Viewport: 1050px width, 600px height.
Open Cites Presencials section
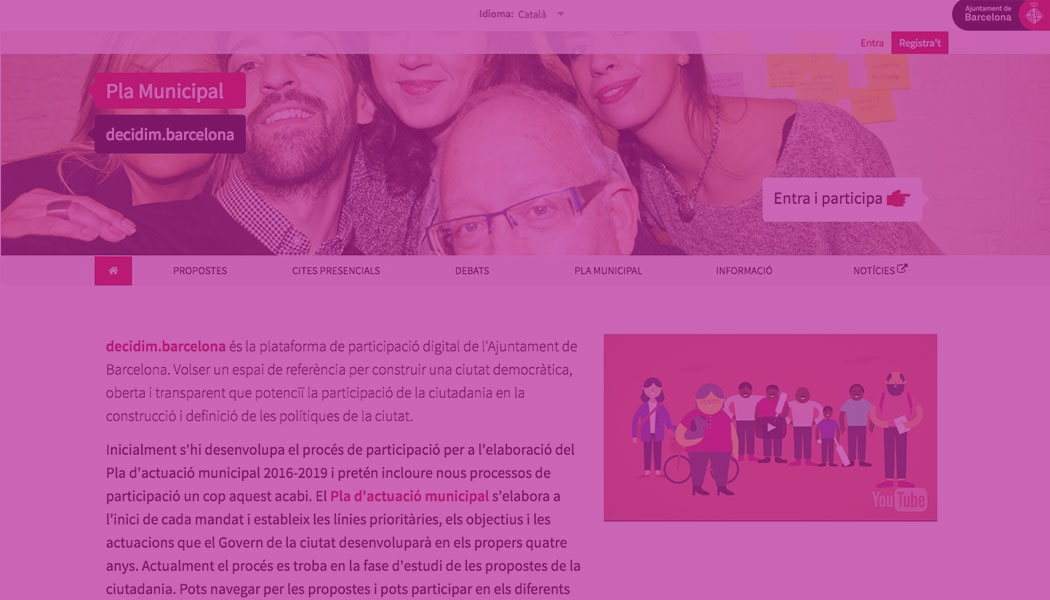(335, 271)
